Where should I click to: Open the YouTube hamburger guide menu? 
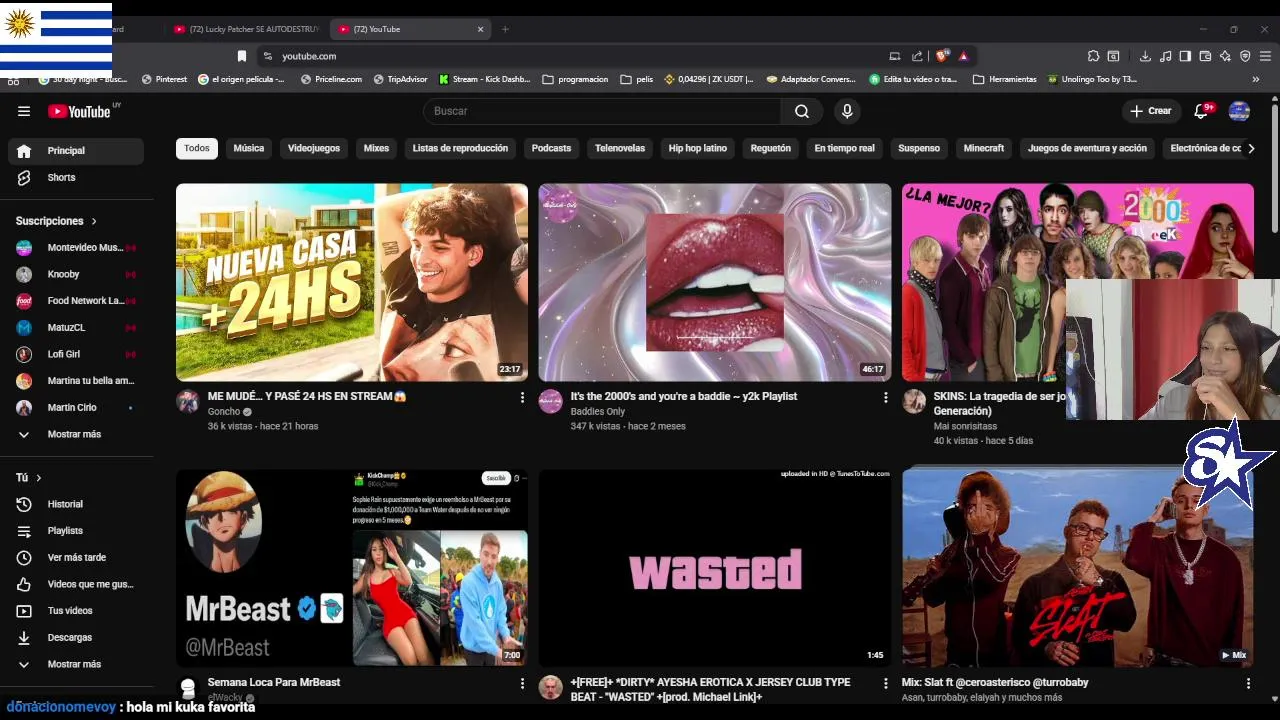click(x=24, y=111)
